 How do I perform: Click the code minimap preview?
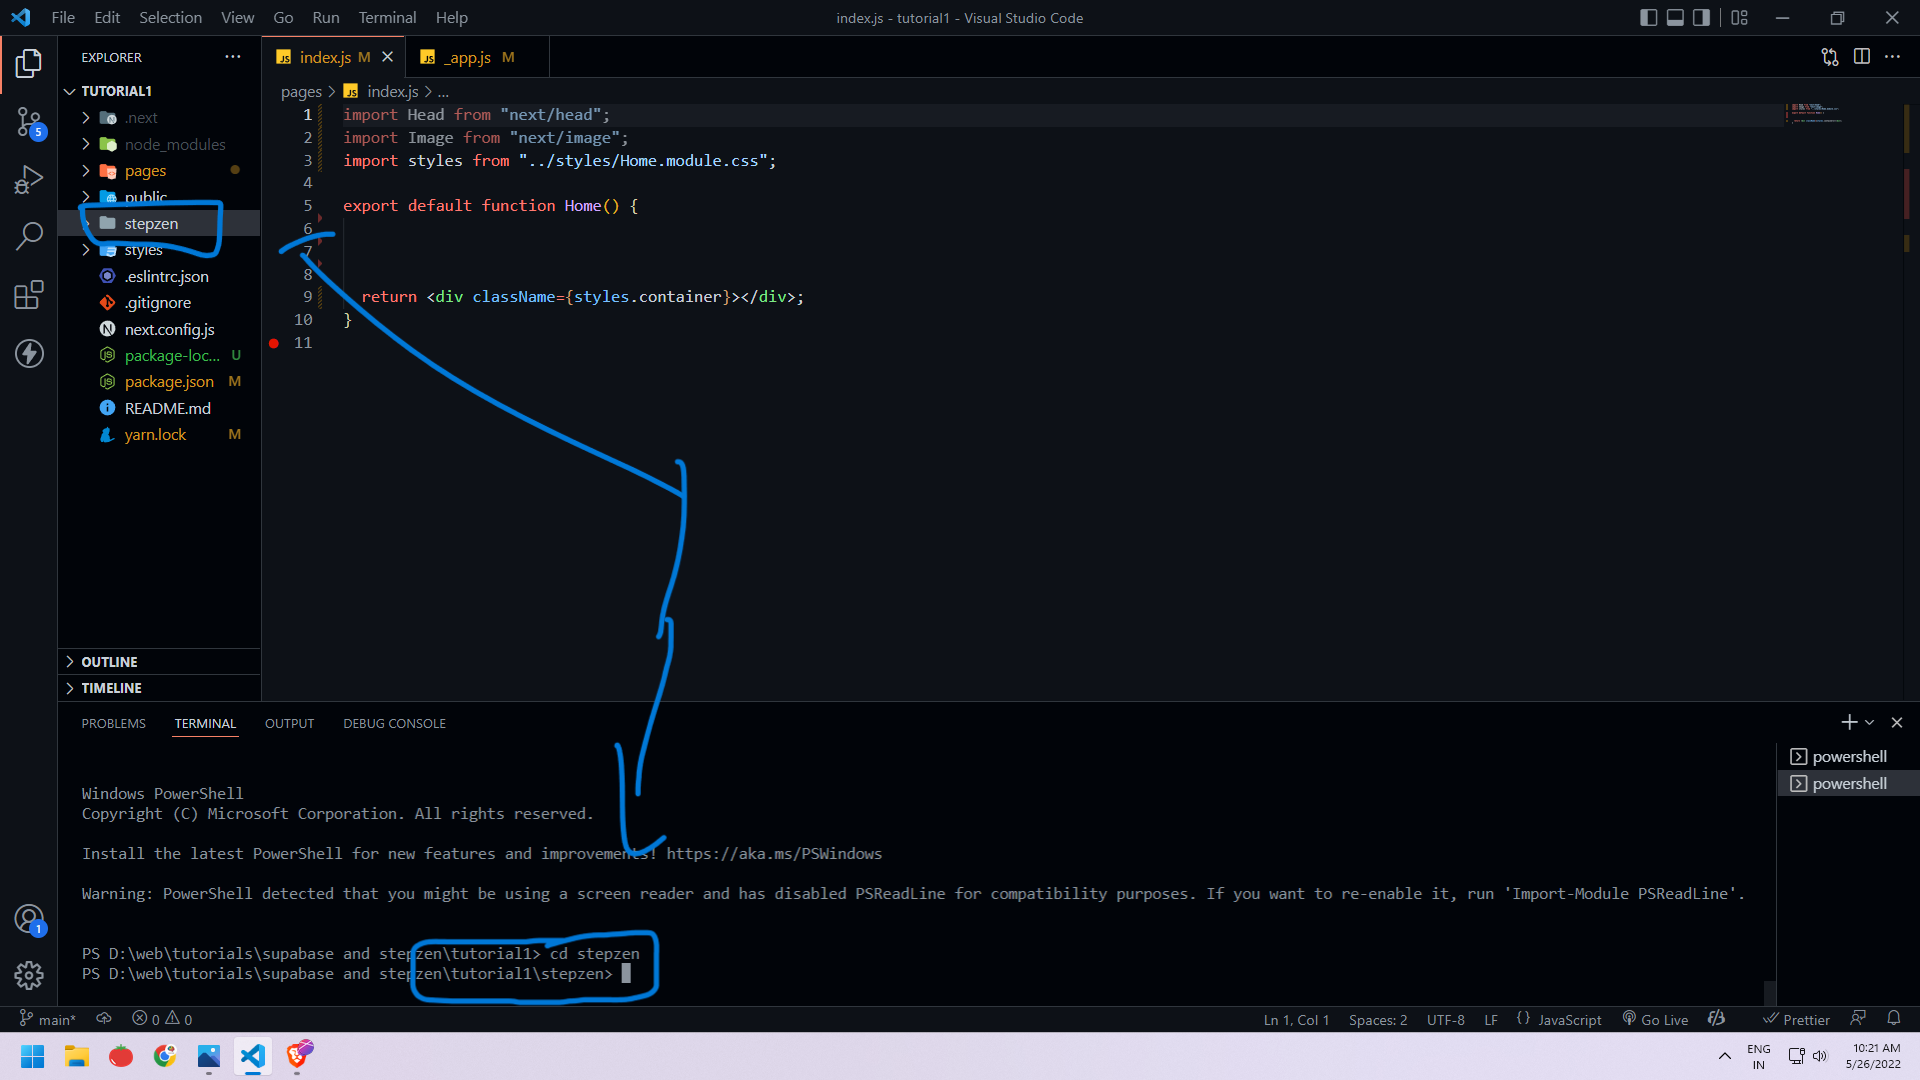1815,112
